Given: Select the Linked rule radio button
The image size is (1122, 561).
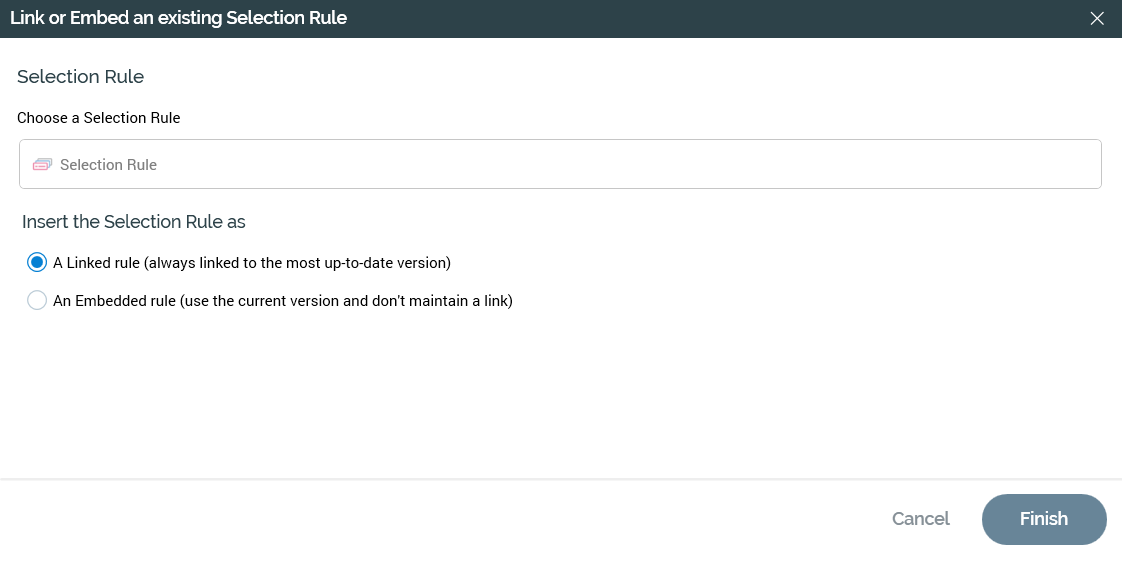Looking at the screenshot, I should [37, 263].
